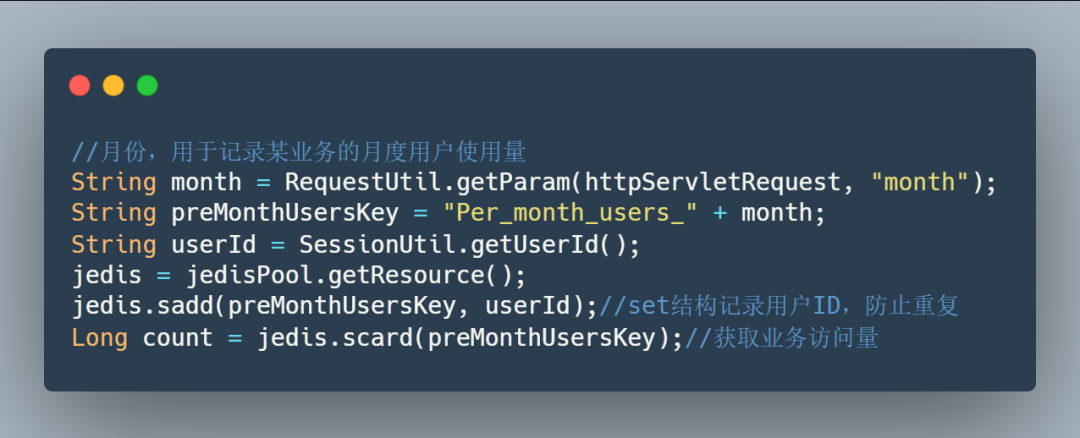Click the red close dot
The width and height of the screenshot is (1080, 438).
click(x=80, y=85)
